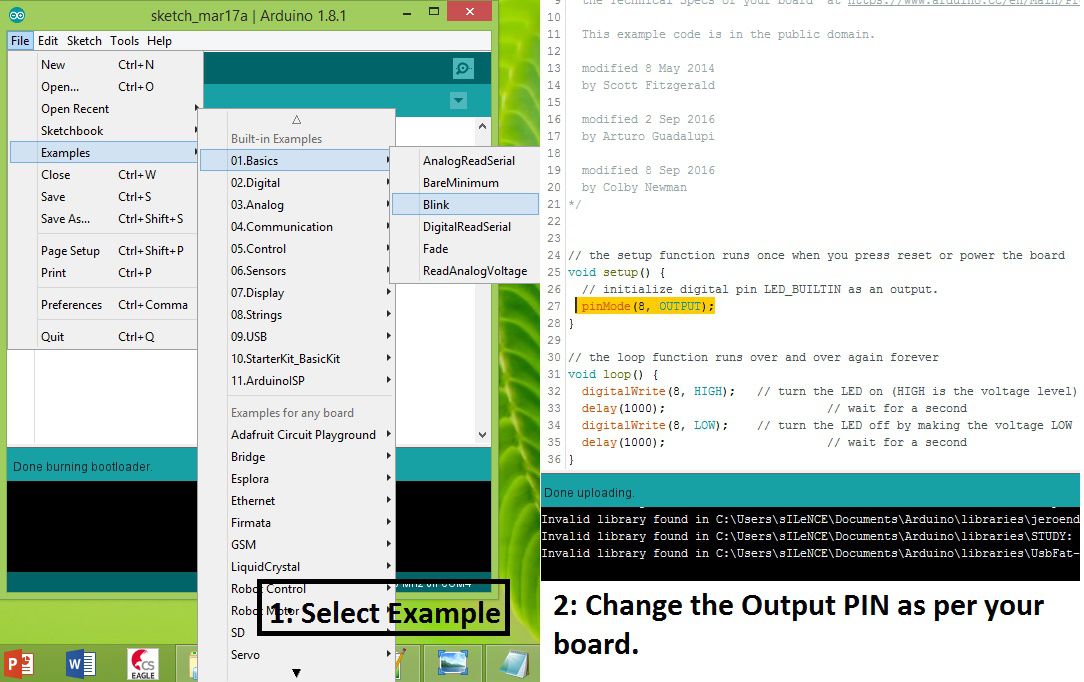Open the photo viewer taskbar icon

click(453, 663)
